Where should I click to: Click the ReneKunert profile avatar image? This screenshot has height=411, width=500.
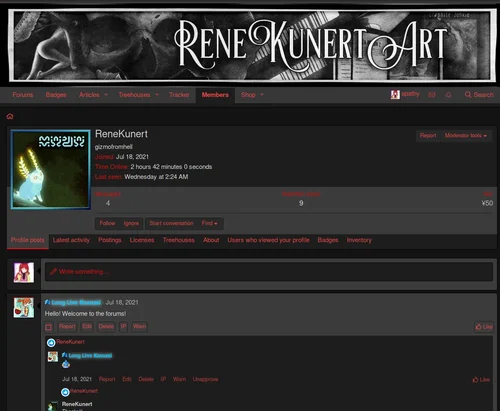point(51,169)
